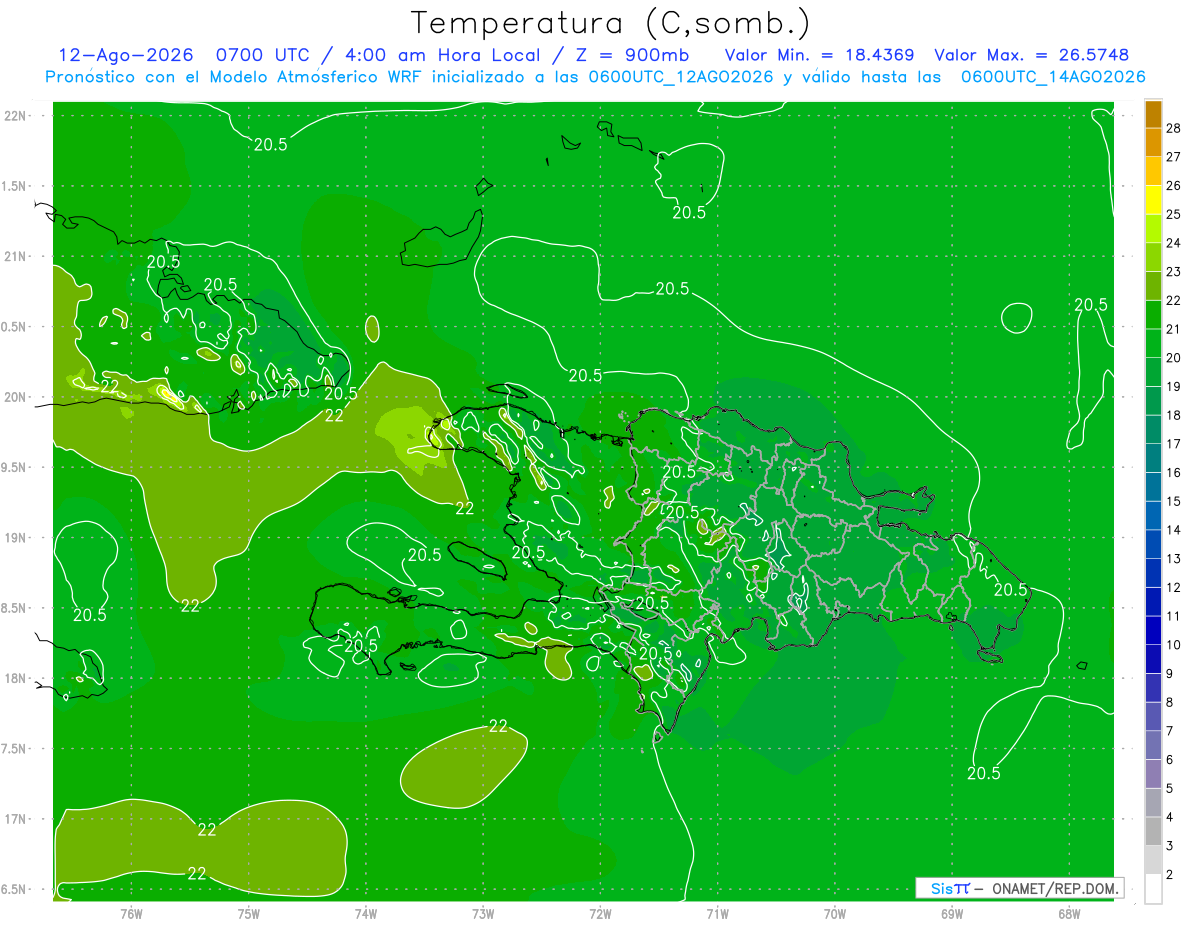The height and width of the screenshot is (927, 1200).
Task: Click the ONAMET/REP.DOM. credit label
Action: tap(1056, 888)
